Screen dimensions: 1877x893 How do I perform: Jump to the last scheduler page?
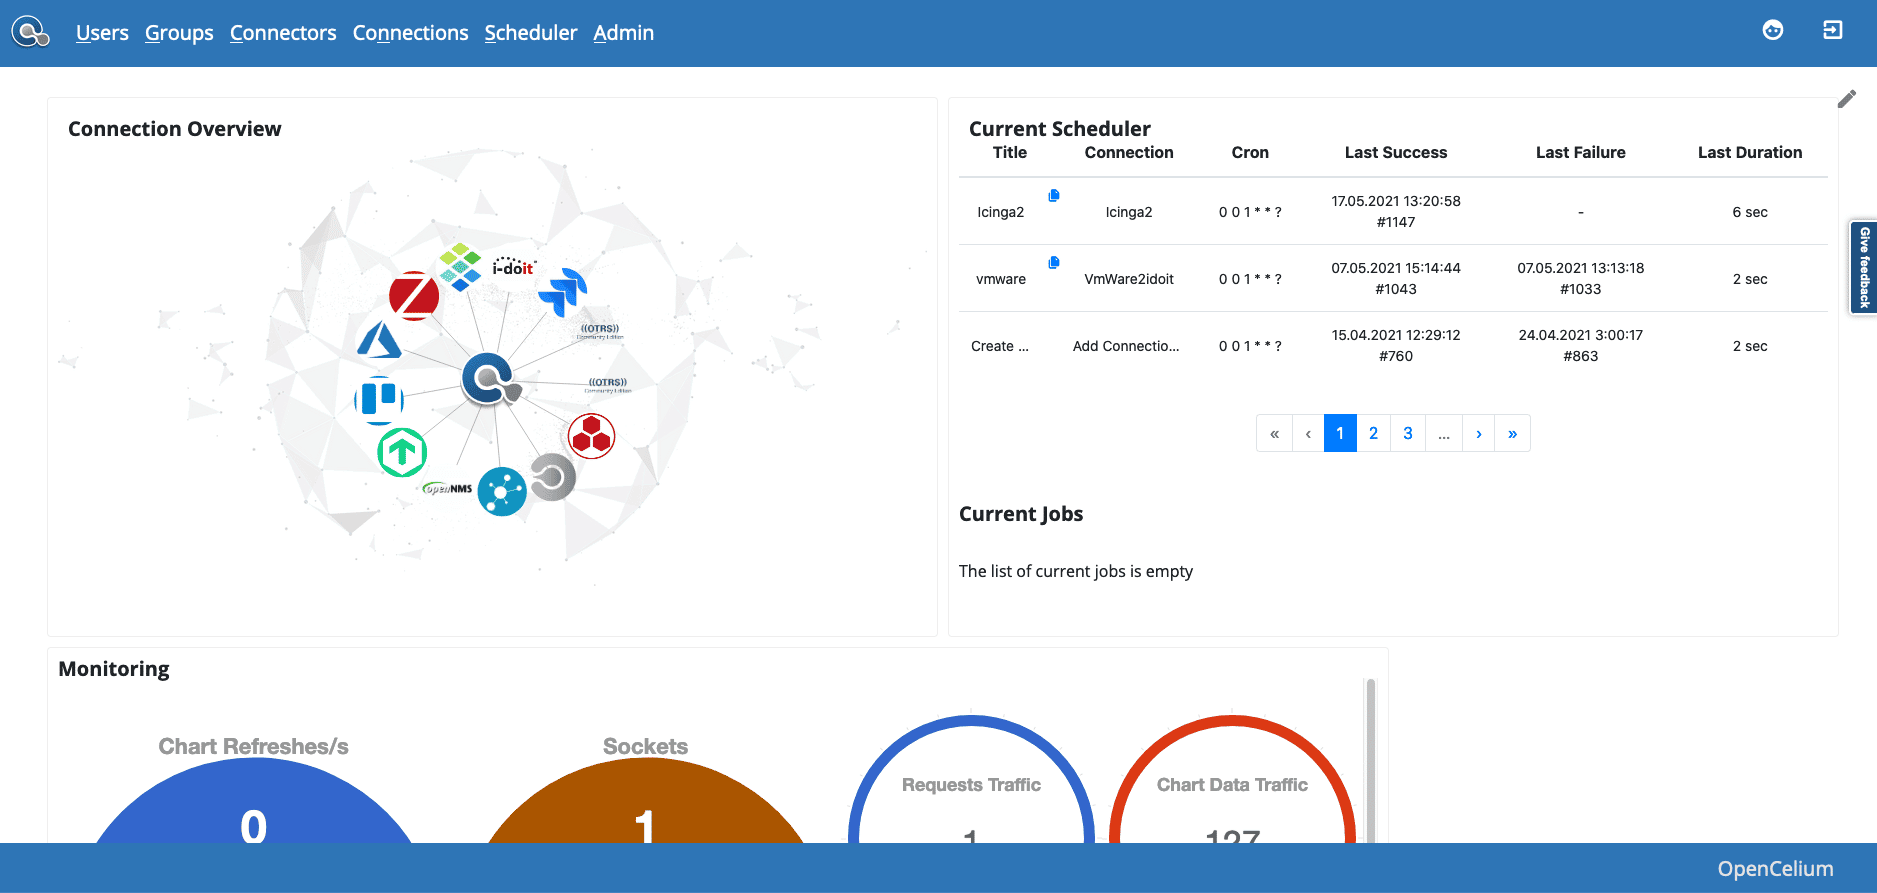pos(1512,433)
